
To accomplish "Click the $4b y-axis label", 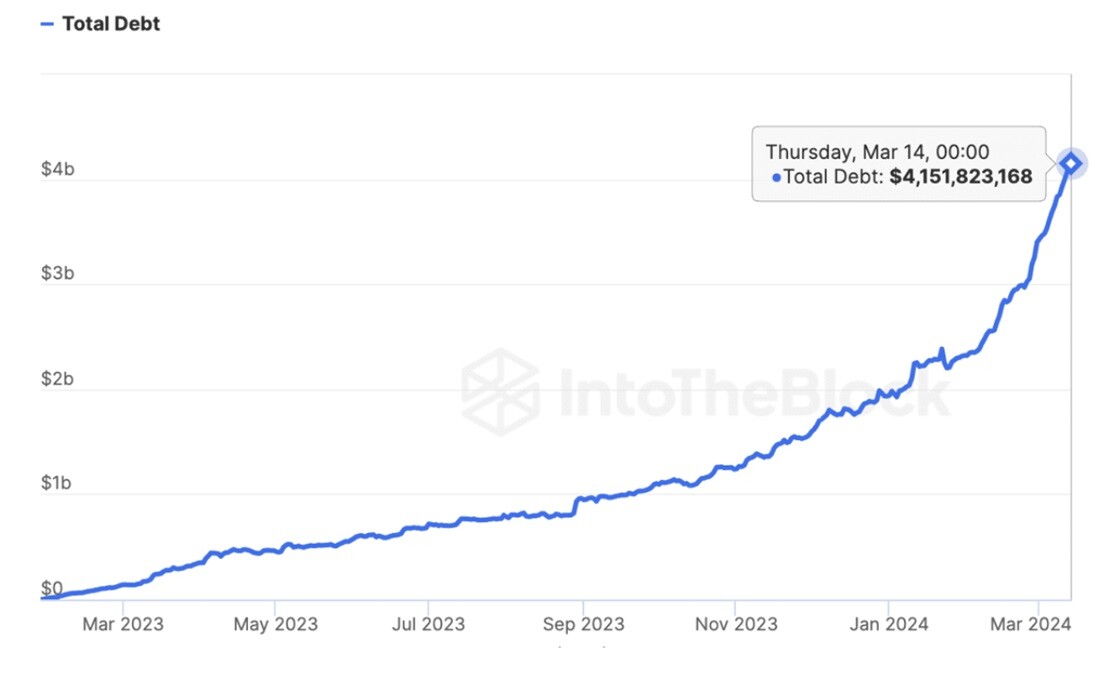I will 58,169.
